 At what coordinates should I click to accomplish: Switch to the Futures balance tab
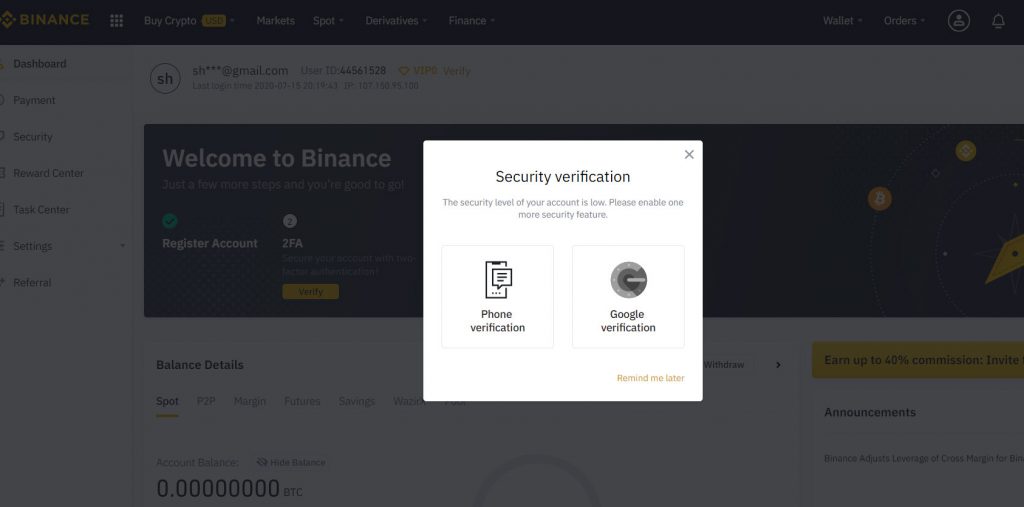302,401
